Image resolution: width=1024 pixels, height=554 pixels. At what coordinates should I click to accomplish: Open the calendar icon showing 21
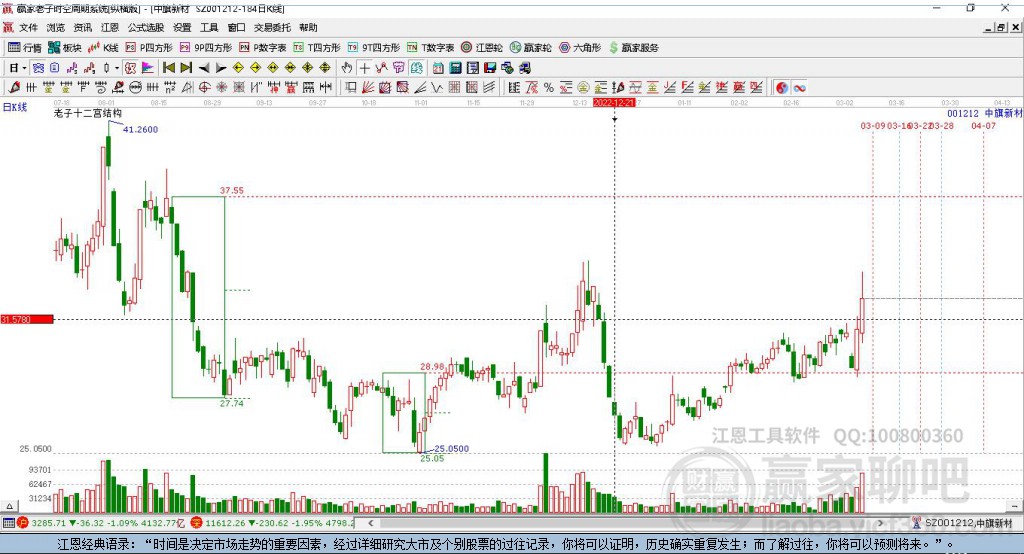[438, 68]
